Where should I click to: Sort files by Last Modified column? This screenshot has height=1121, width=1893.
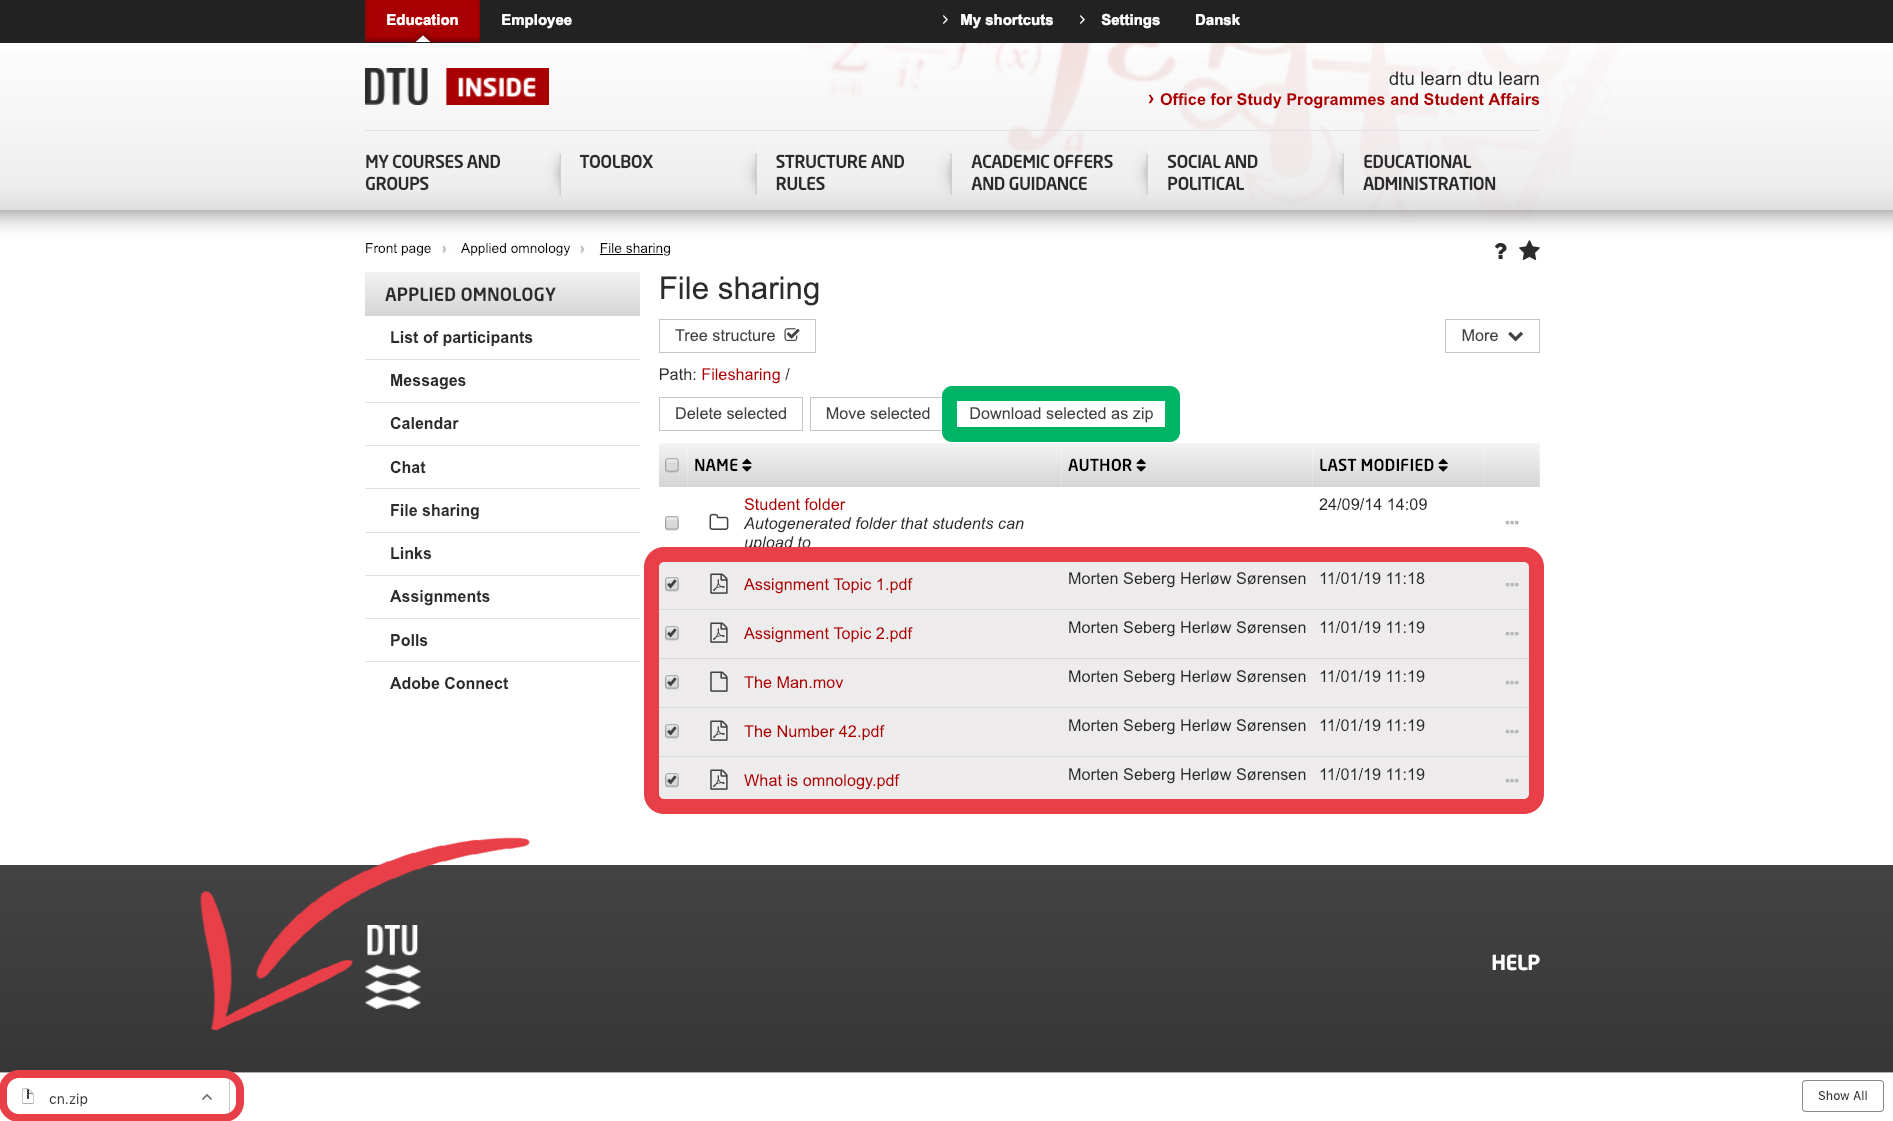click(x=1382, y=465)
